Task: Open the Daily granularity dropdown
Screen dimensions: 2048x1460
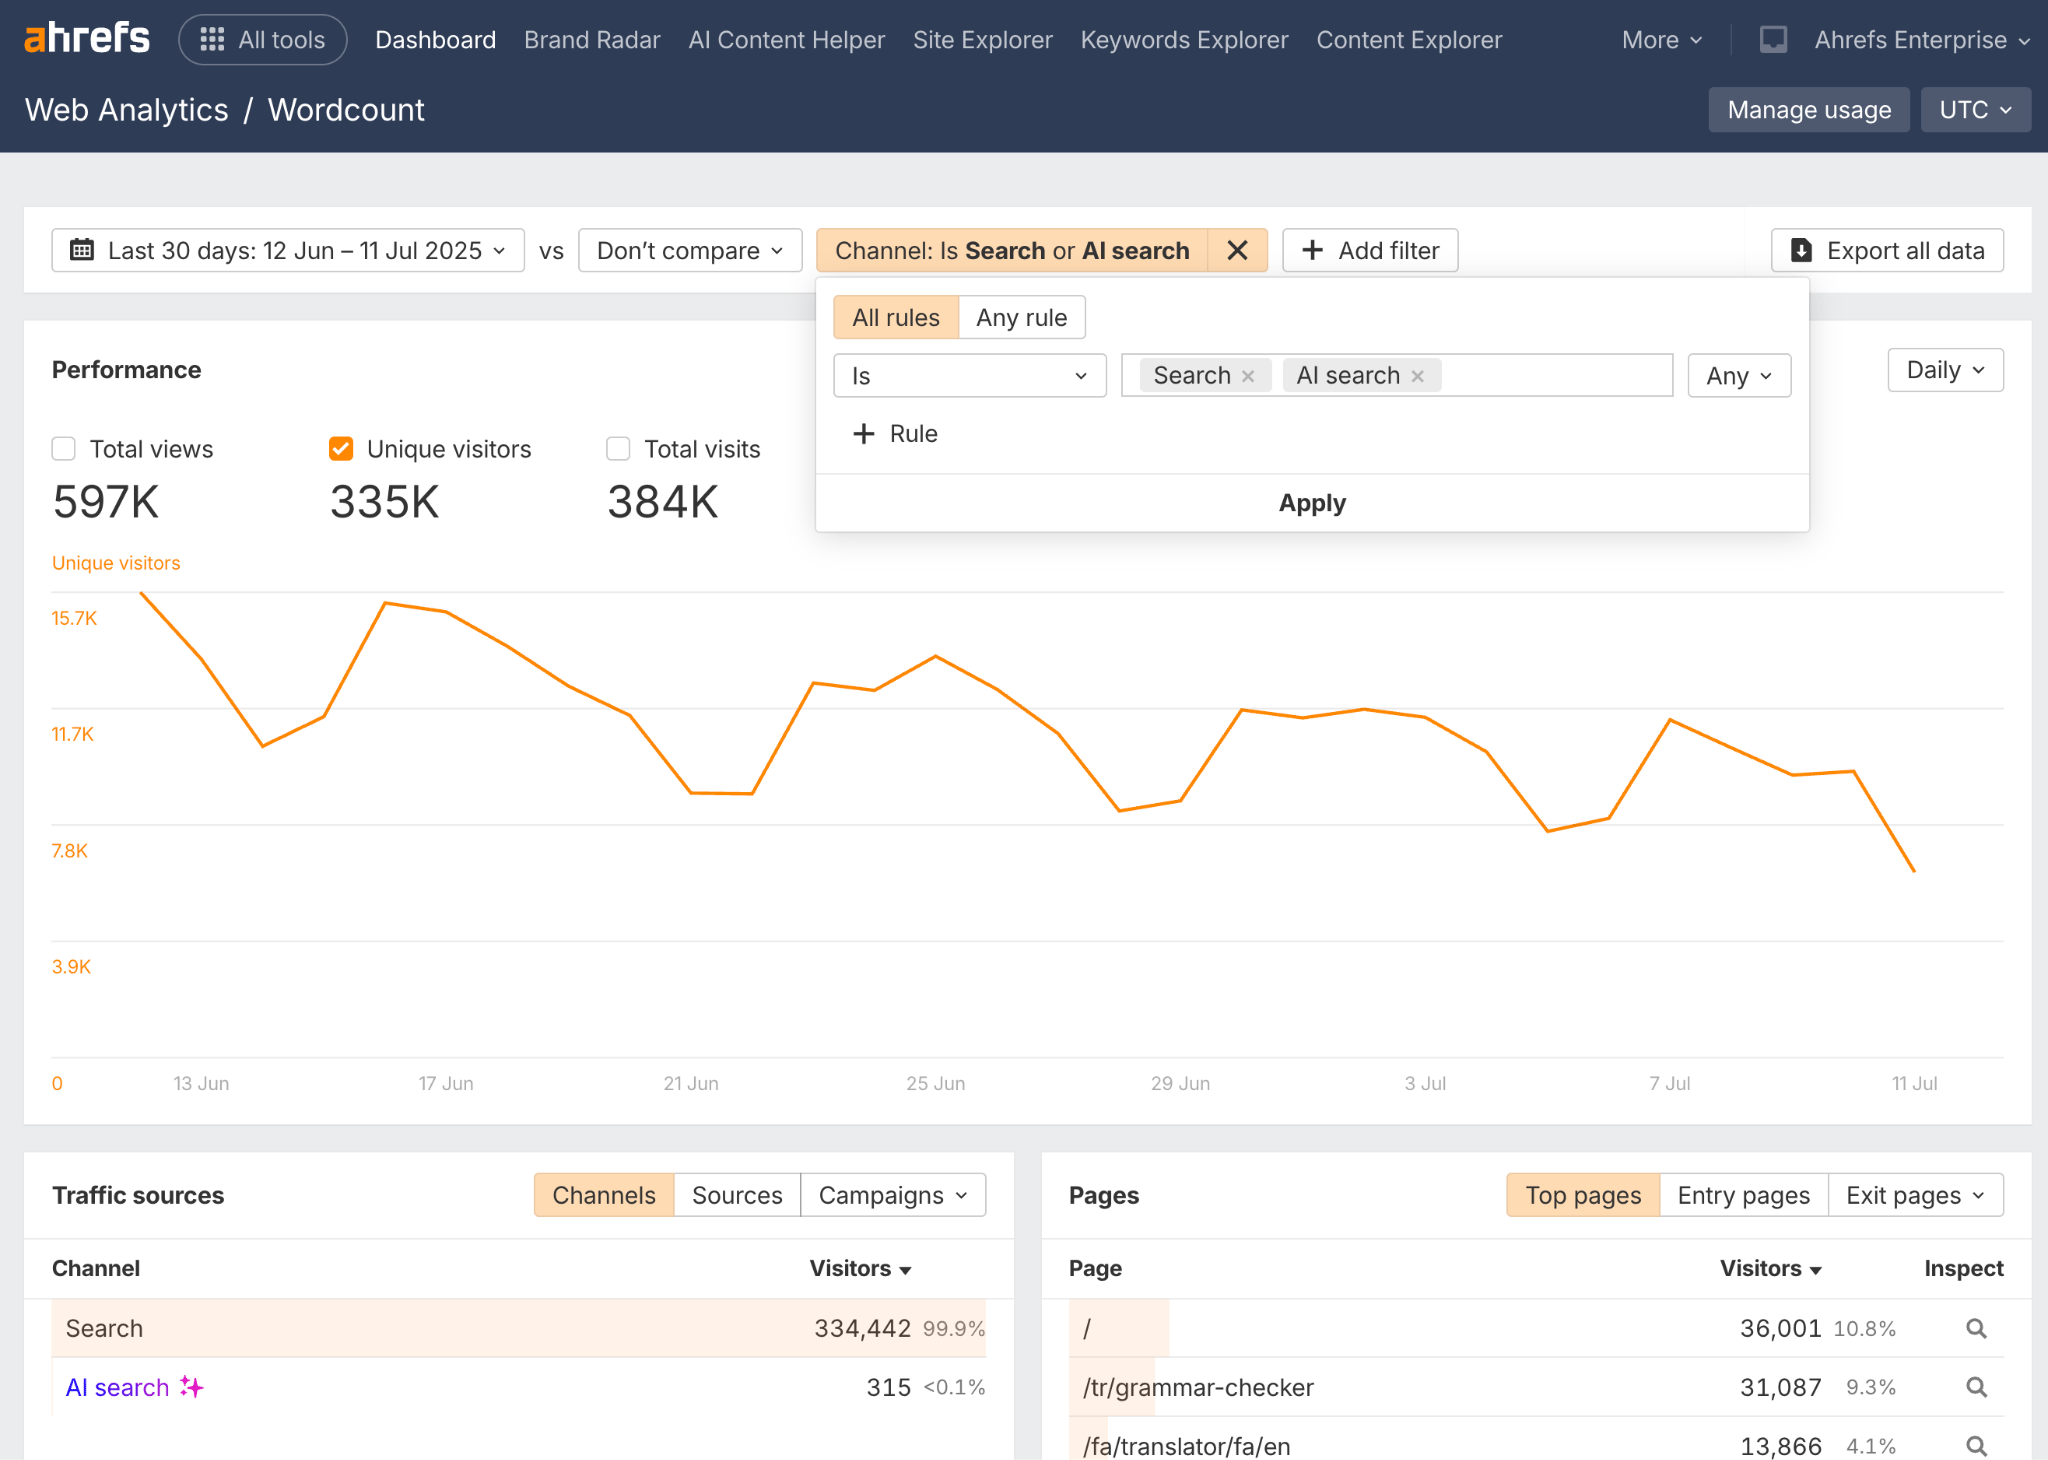Action: click(x=1944, y=369)
